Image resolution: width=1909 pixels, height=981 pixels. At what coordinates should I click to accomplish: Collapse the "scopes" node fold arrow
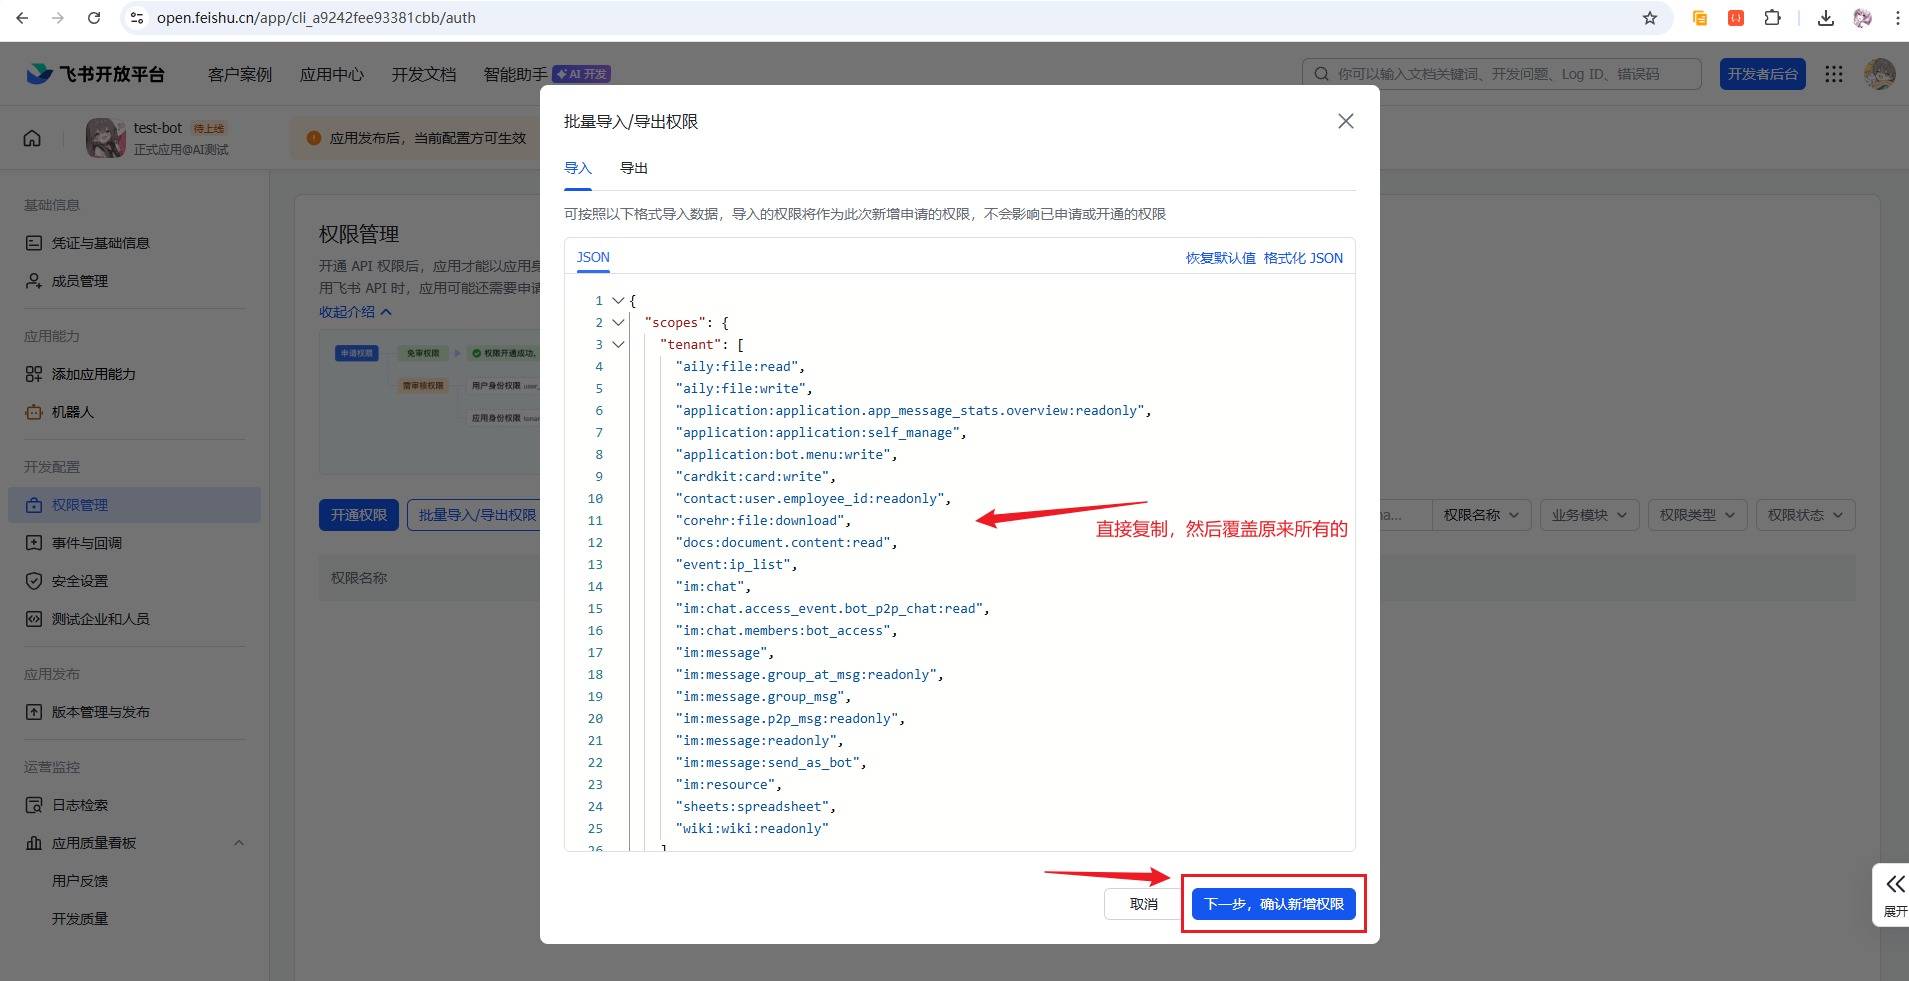(x=618, y=322)
